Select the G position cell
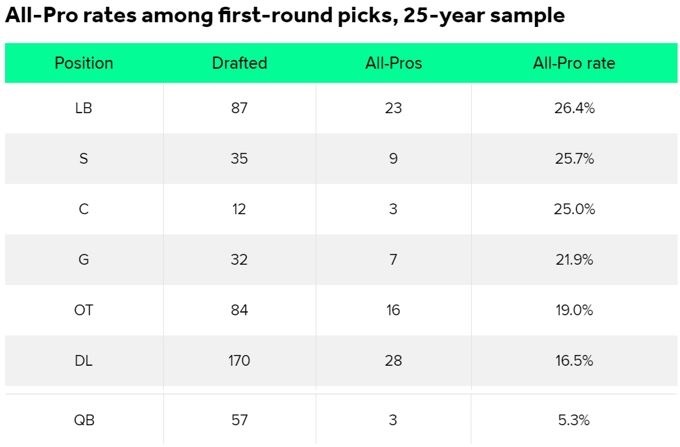The image size is (680, 447). point(84,259)
